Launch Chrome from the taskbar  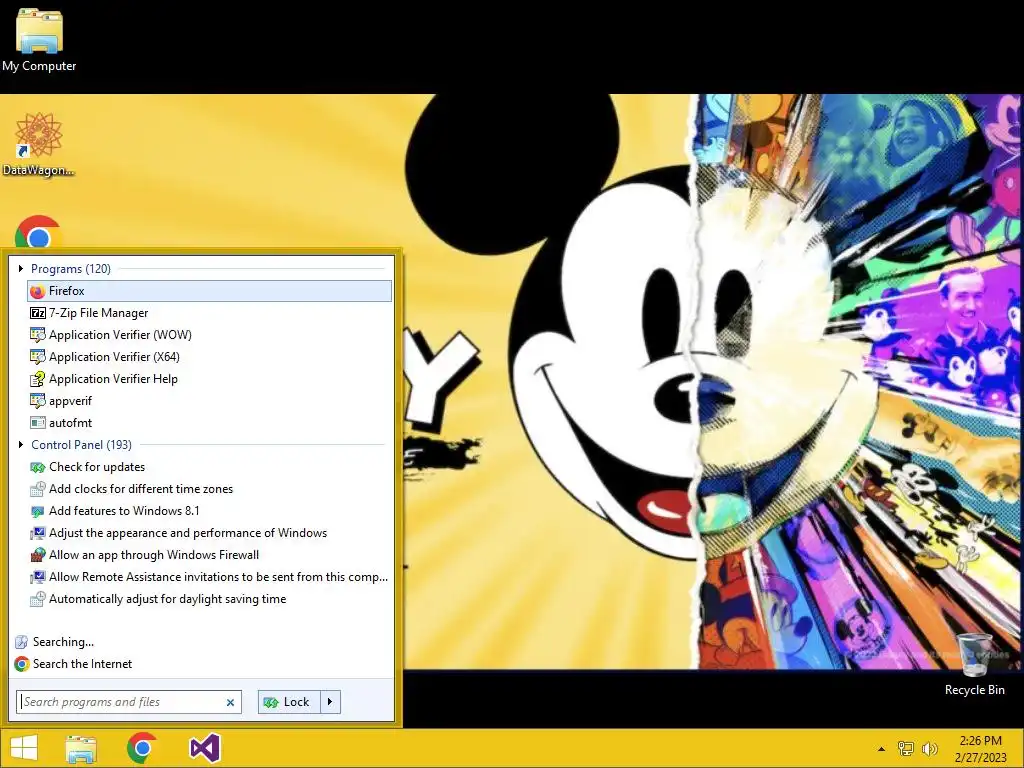tap(142, 748)
